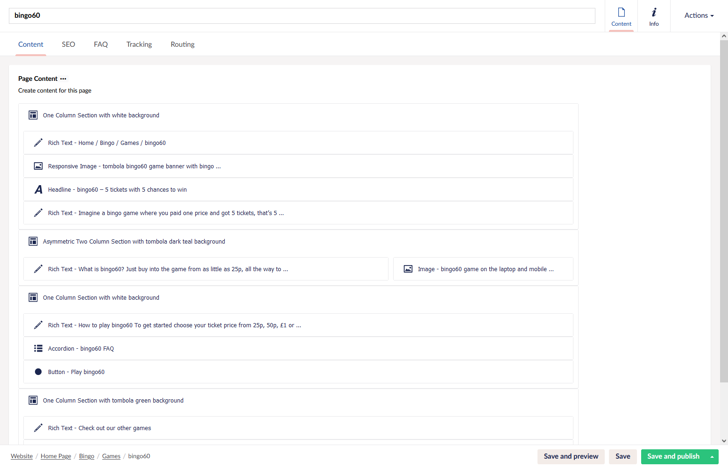The width and height of the screenshot is (728, 467).
Task: Open 'Headline - bingo60 – 5 tickets' block
Action: (x=299, y=189)
